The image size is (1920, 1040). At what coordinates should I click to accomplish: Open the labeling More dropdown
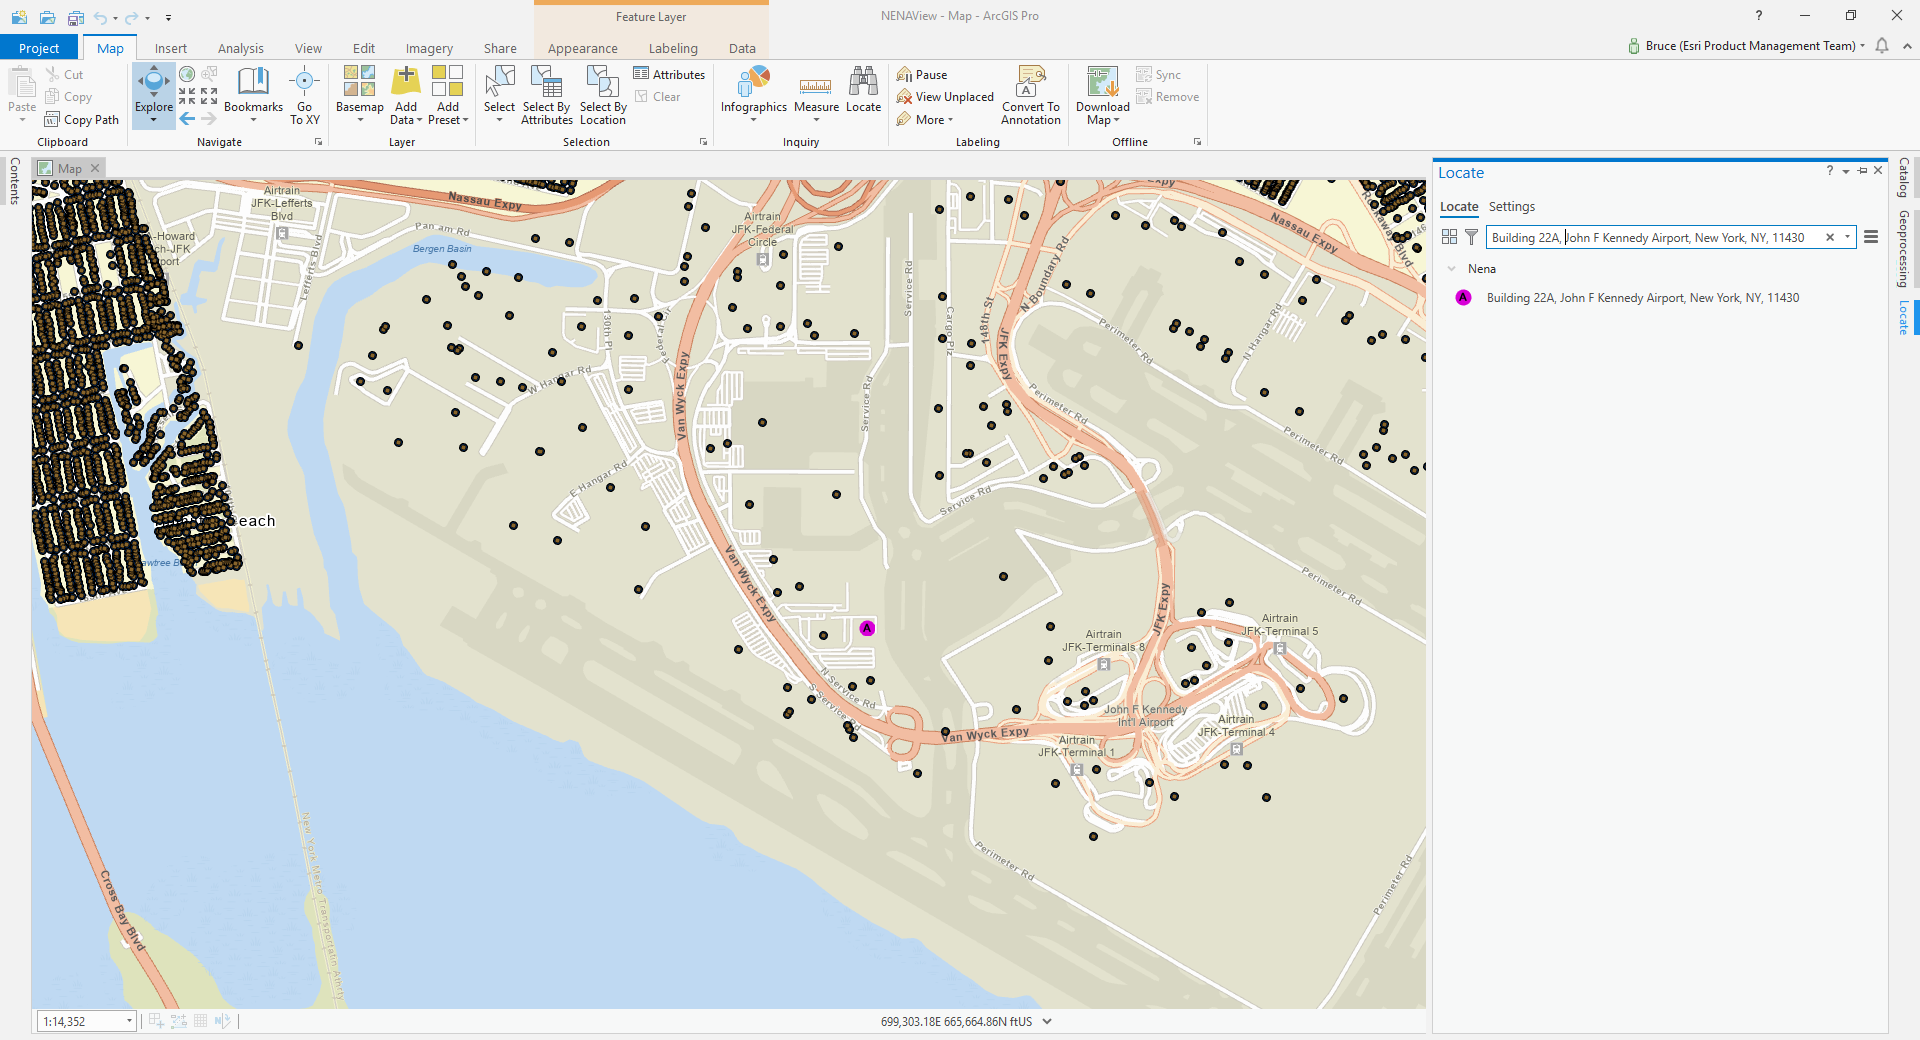[926, 119]
